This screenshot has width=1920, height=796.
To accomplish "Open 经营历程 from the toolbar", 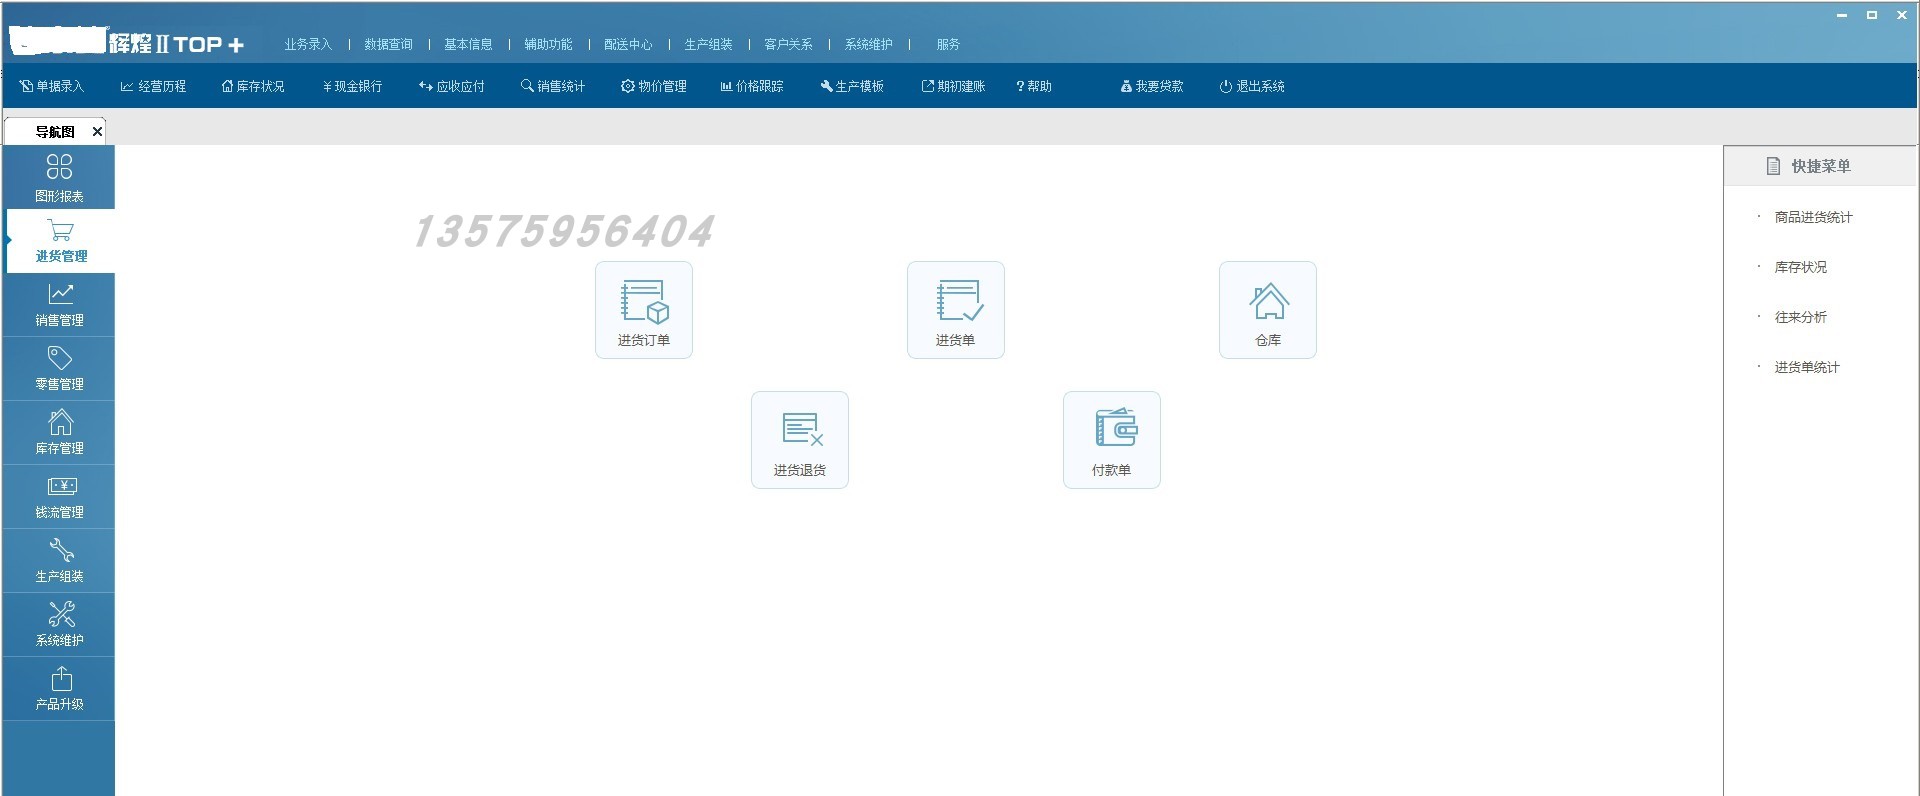I will 153,87.
